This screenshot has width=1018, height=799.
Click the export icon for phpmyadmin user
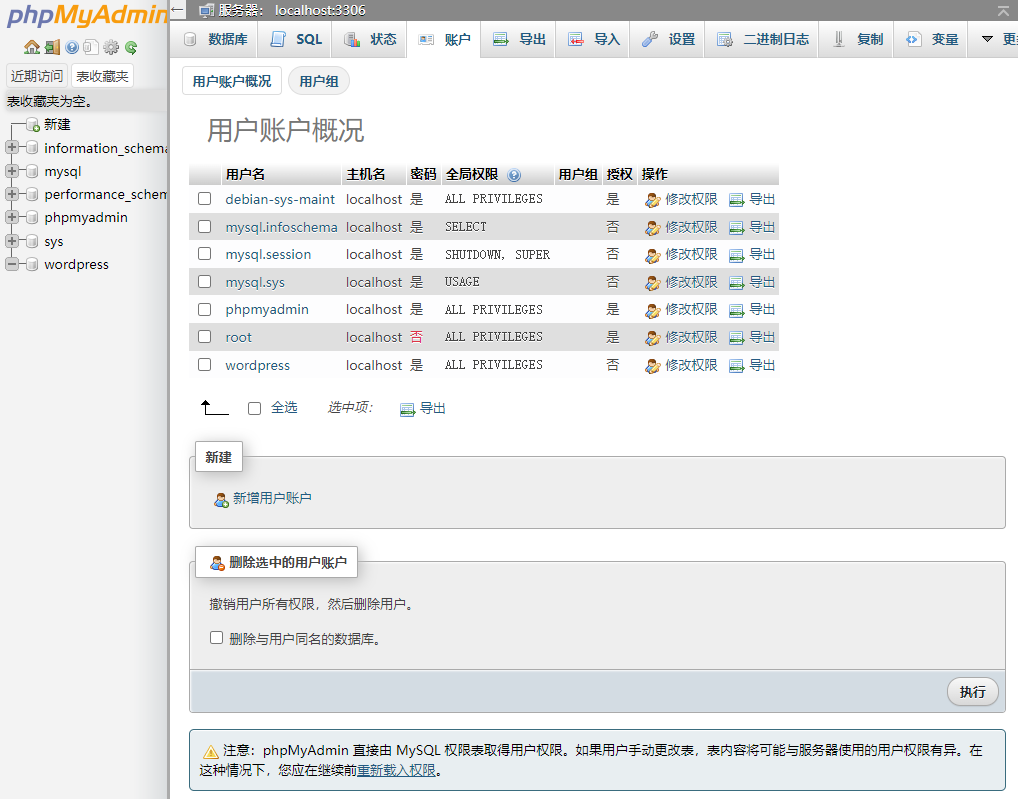pyautogui.click(x=736, y=310)
